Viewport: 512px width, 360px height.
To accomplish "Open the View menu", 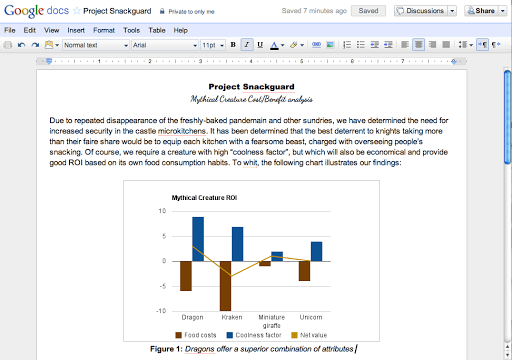I will (x=51, y=30).
